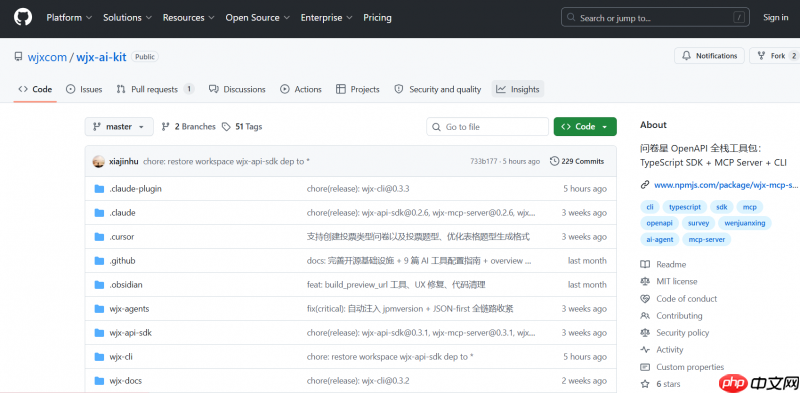Click the wjx-docs folder icon

click(99, 381)
